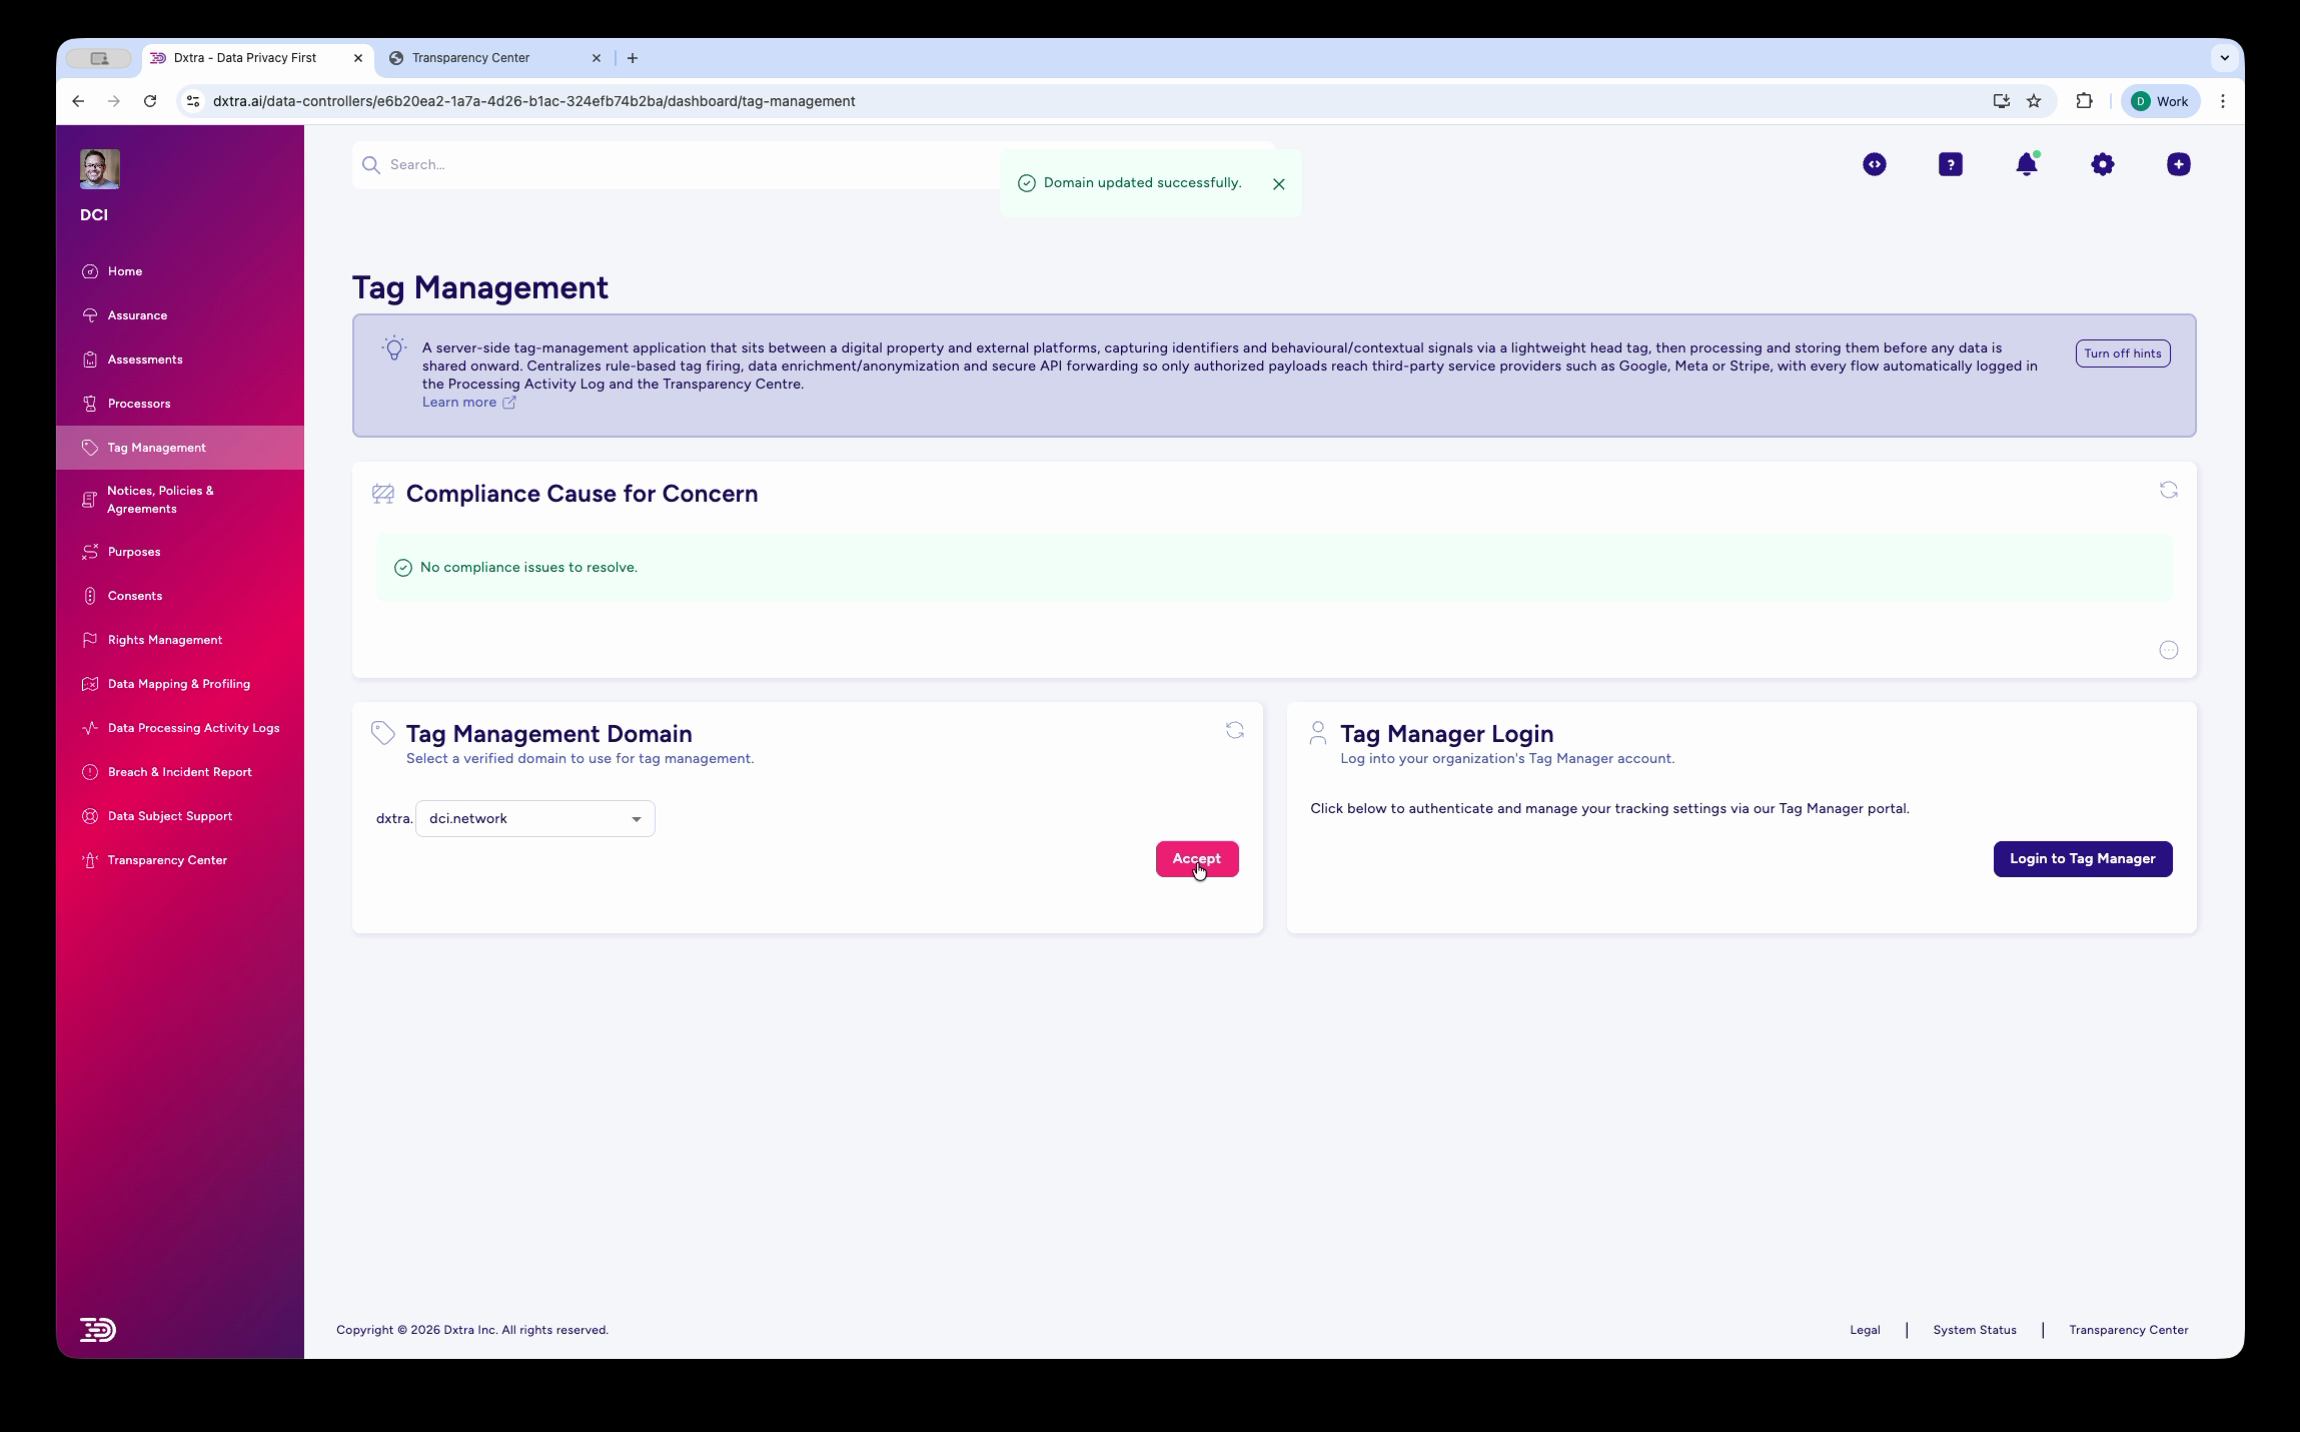
Task: Navigate to Rights Management in the sidebar
Action: (164, 639)
